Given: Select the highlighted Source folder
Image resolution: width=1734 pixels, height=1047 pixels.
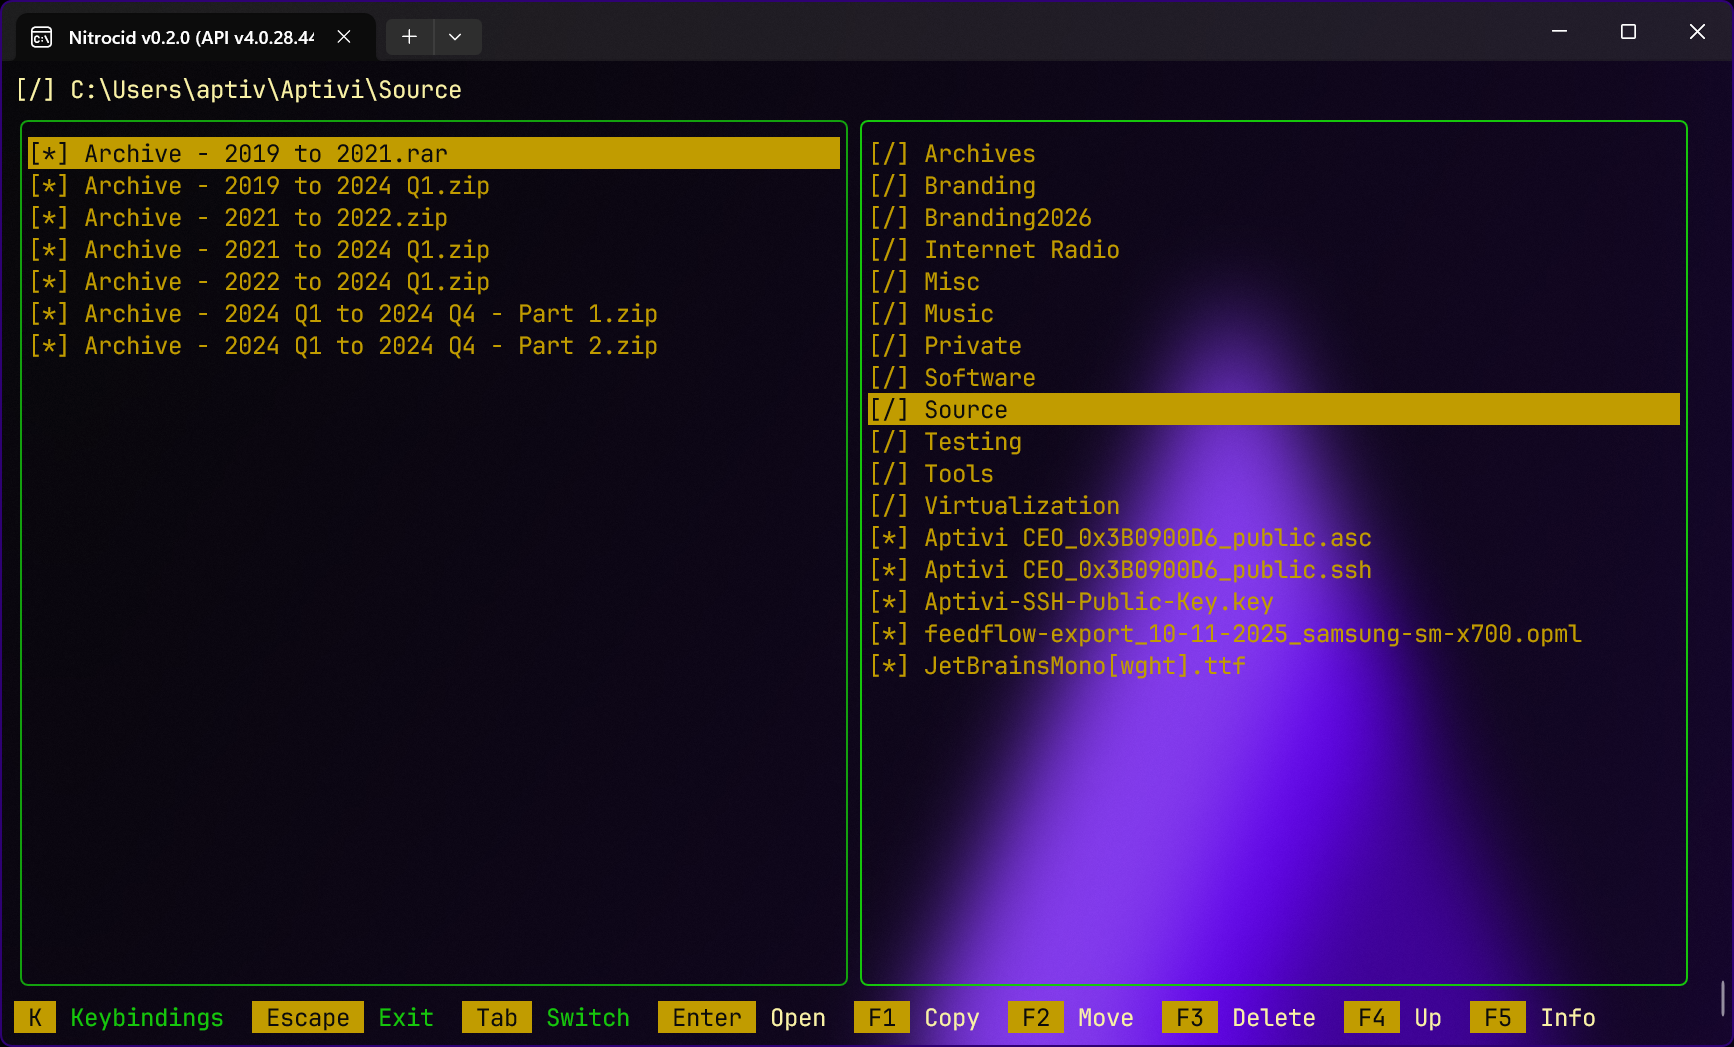Looking at the screenshot, I should tap(965, 410).
